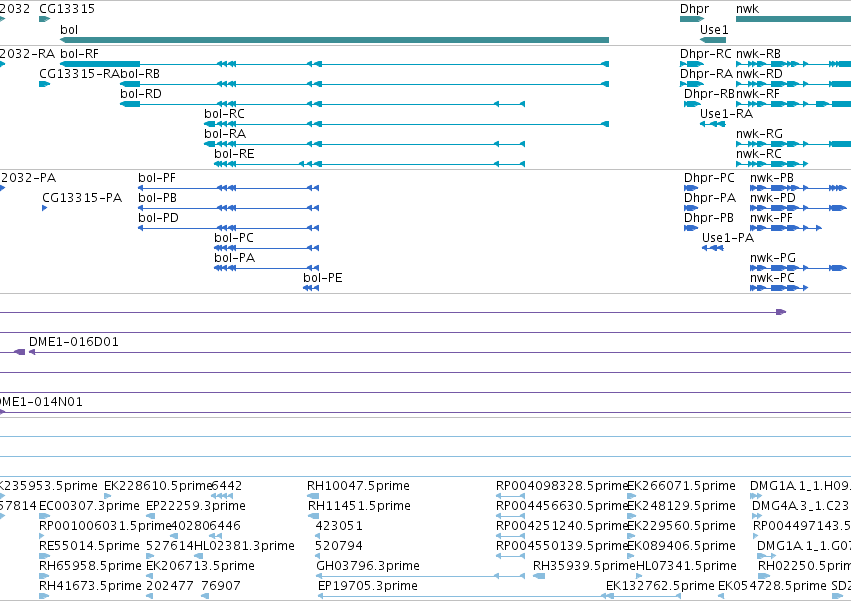
Task: Open EST label EP22259.3prime
Action: coord(196,506)
